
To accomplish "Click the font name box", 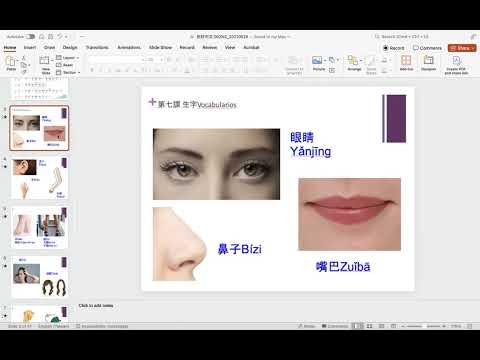I will (116, 59).
